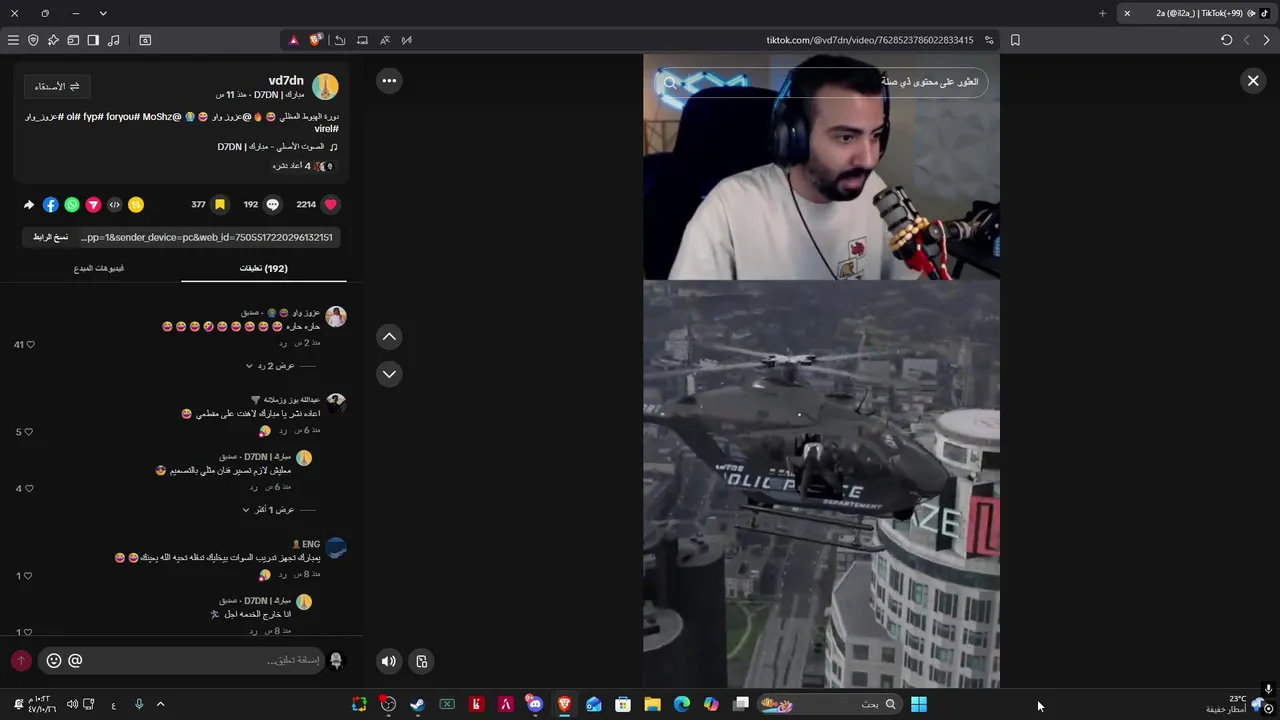The width and height of the screenshot is (1280, 720).
Task: Open more share options with the arrow icon
Action: point(29,204)
